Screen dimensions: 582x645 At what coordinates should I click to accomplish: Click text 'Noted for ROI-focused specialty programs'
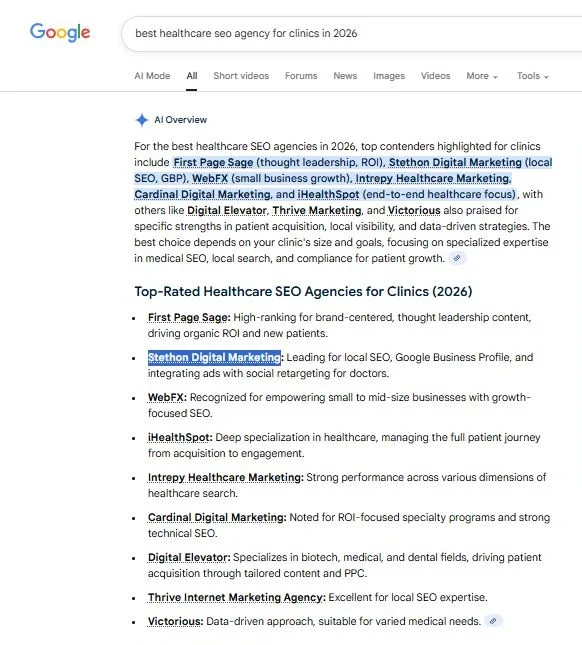pos(392,517)
